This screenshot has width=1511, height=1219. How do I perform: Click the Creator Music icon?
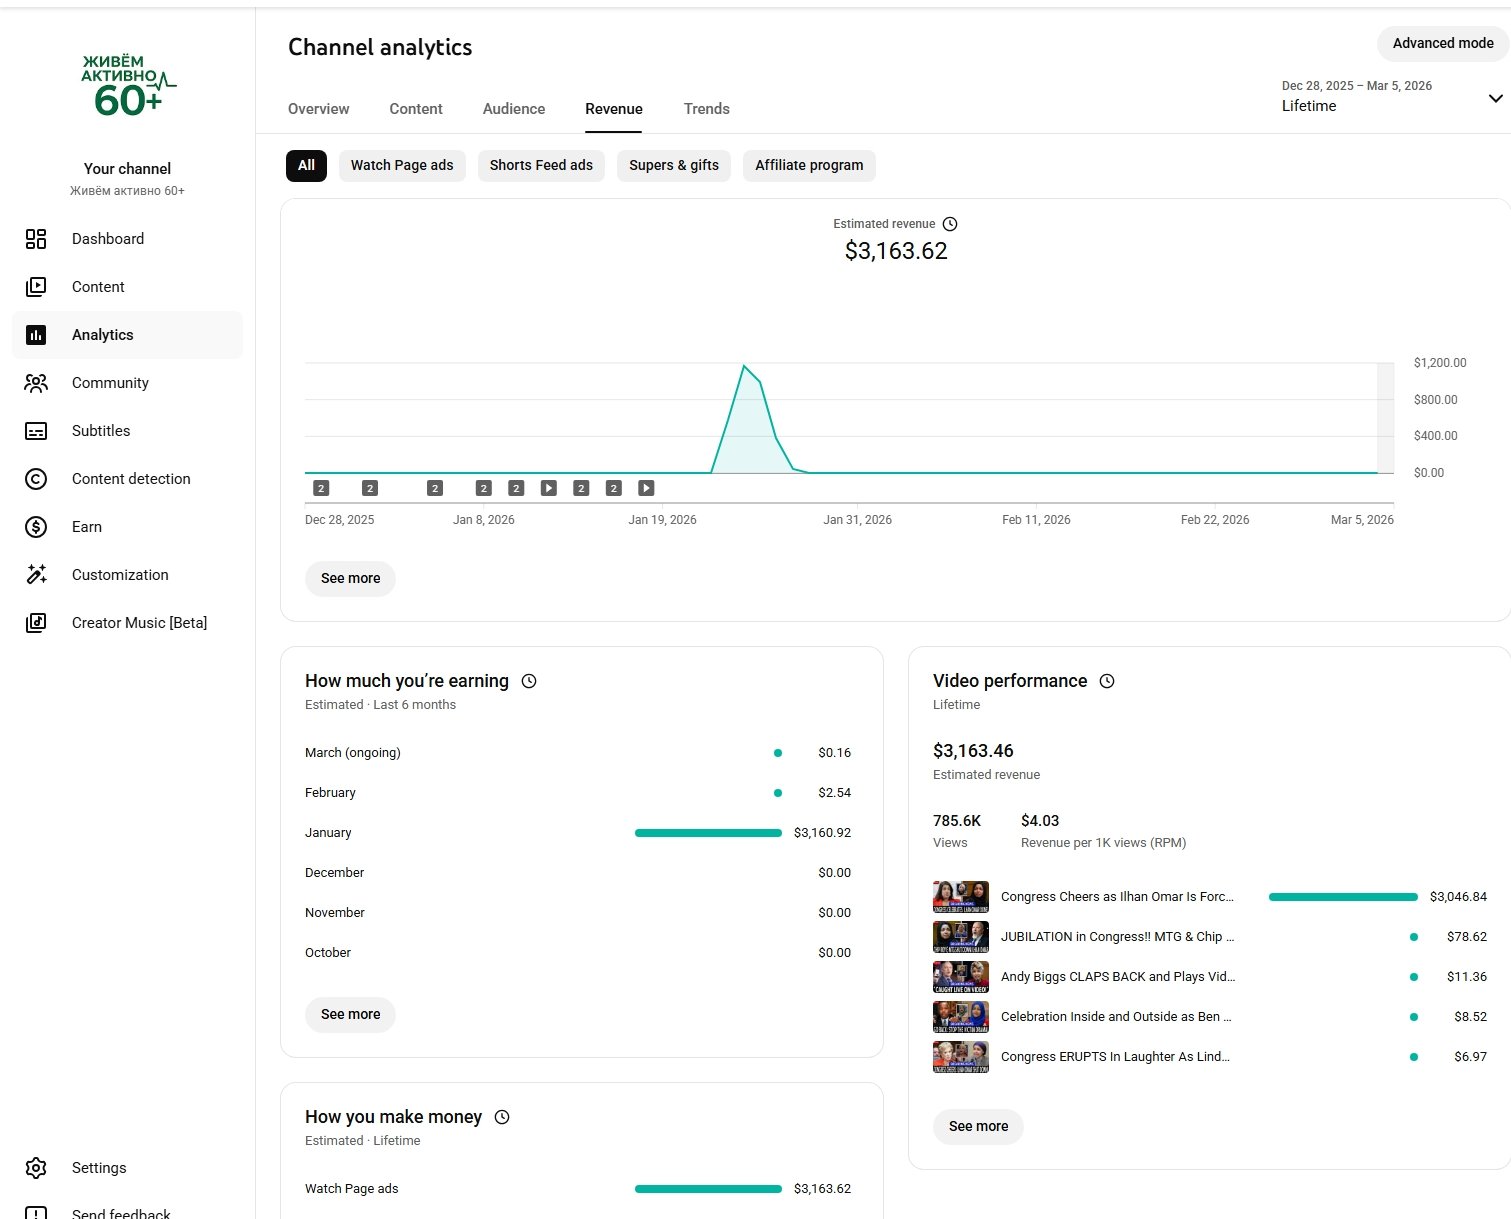point(36,623)
